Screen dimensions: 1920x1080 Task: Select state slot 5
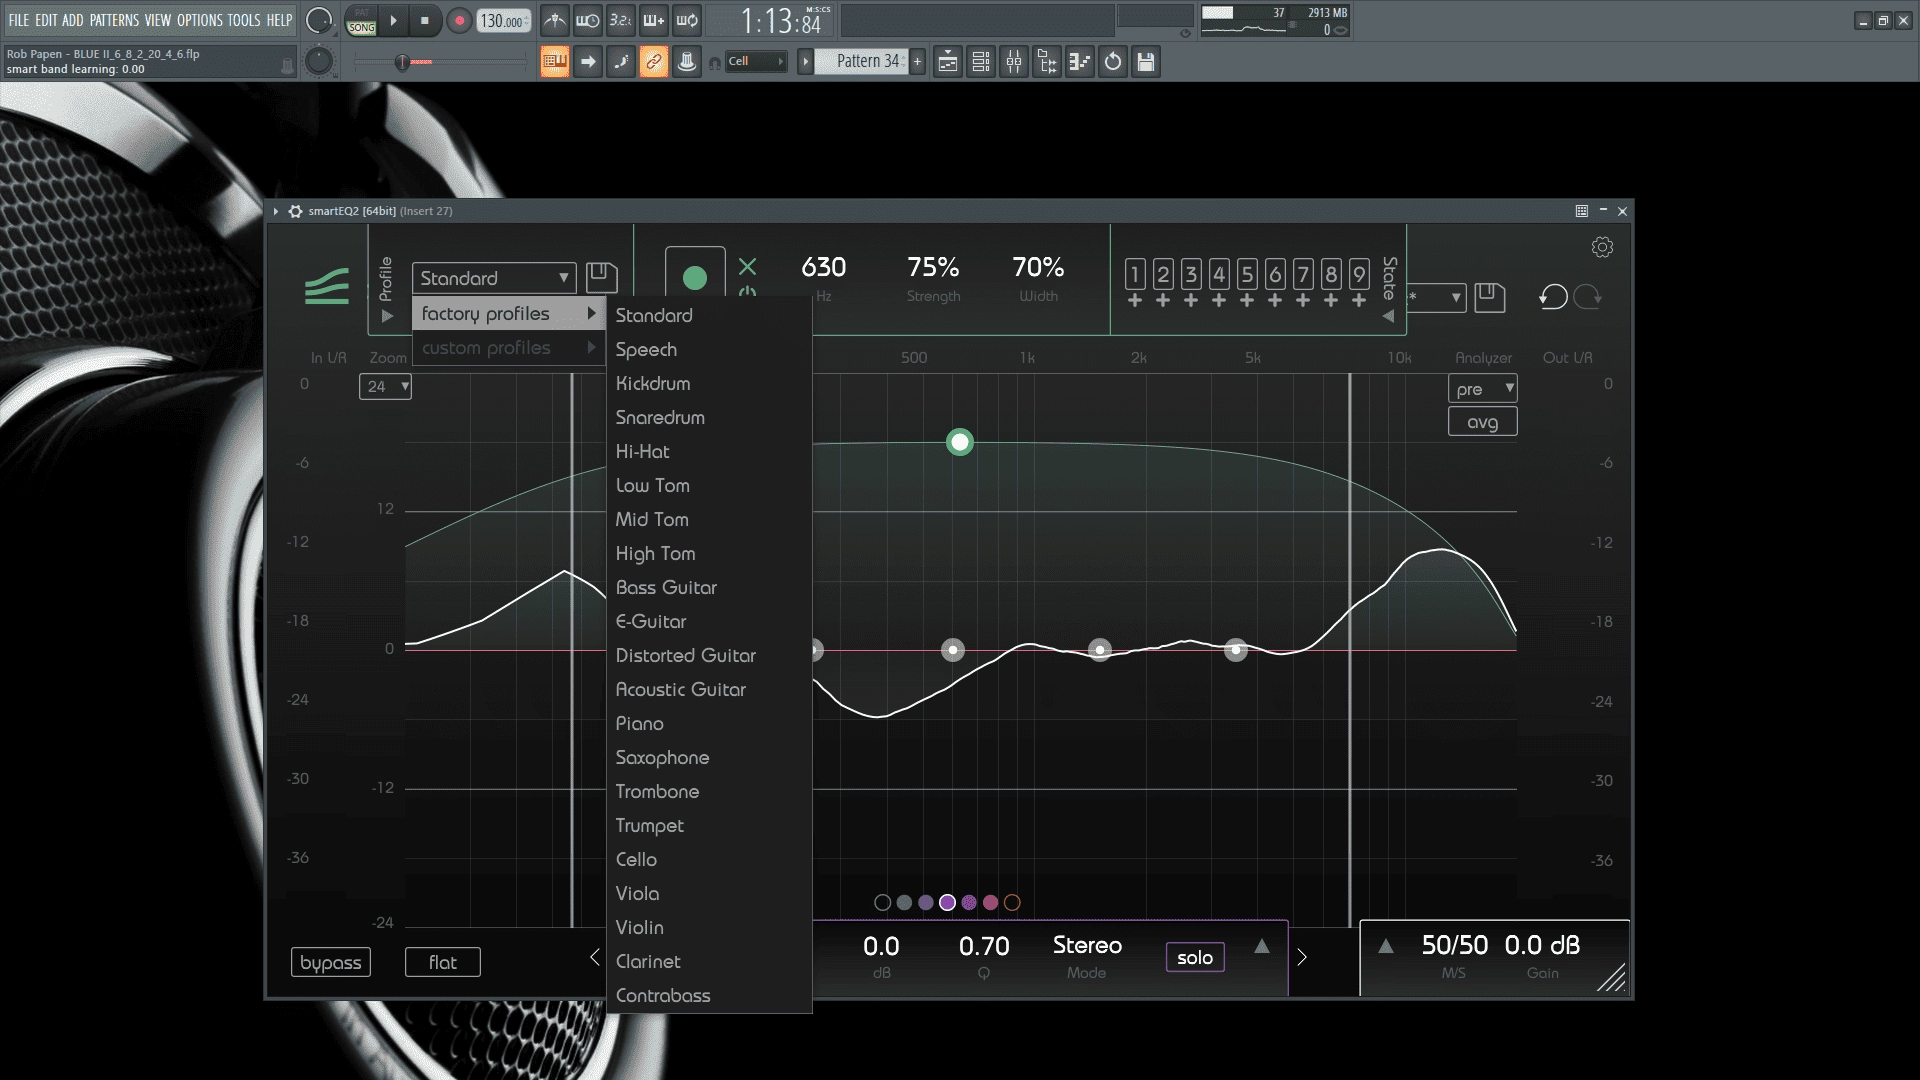pyautogui.click(x=1247, y=274)
